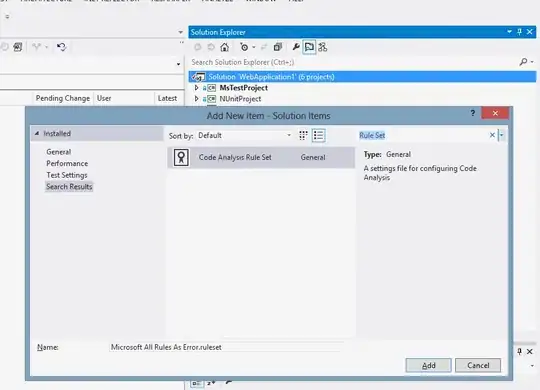Switch to small icons grid view

pos(303,135)
